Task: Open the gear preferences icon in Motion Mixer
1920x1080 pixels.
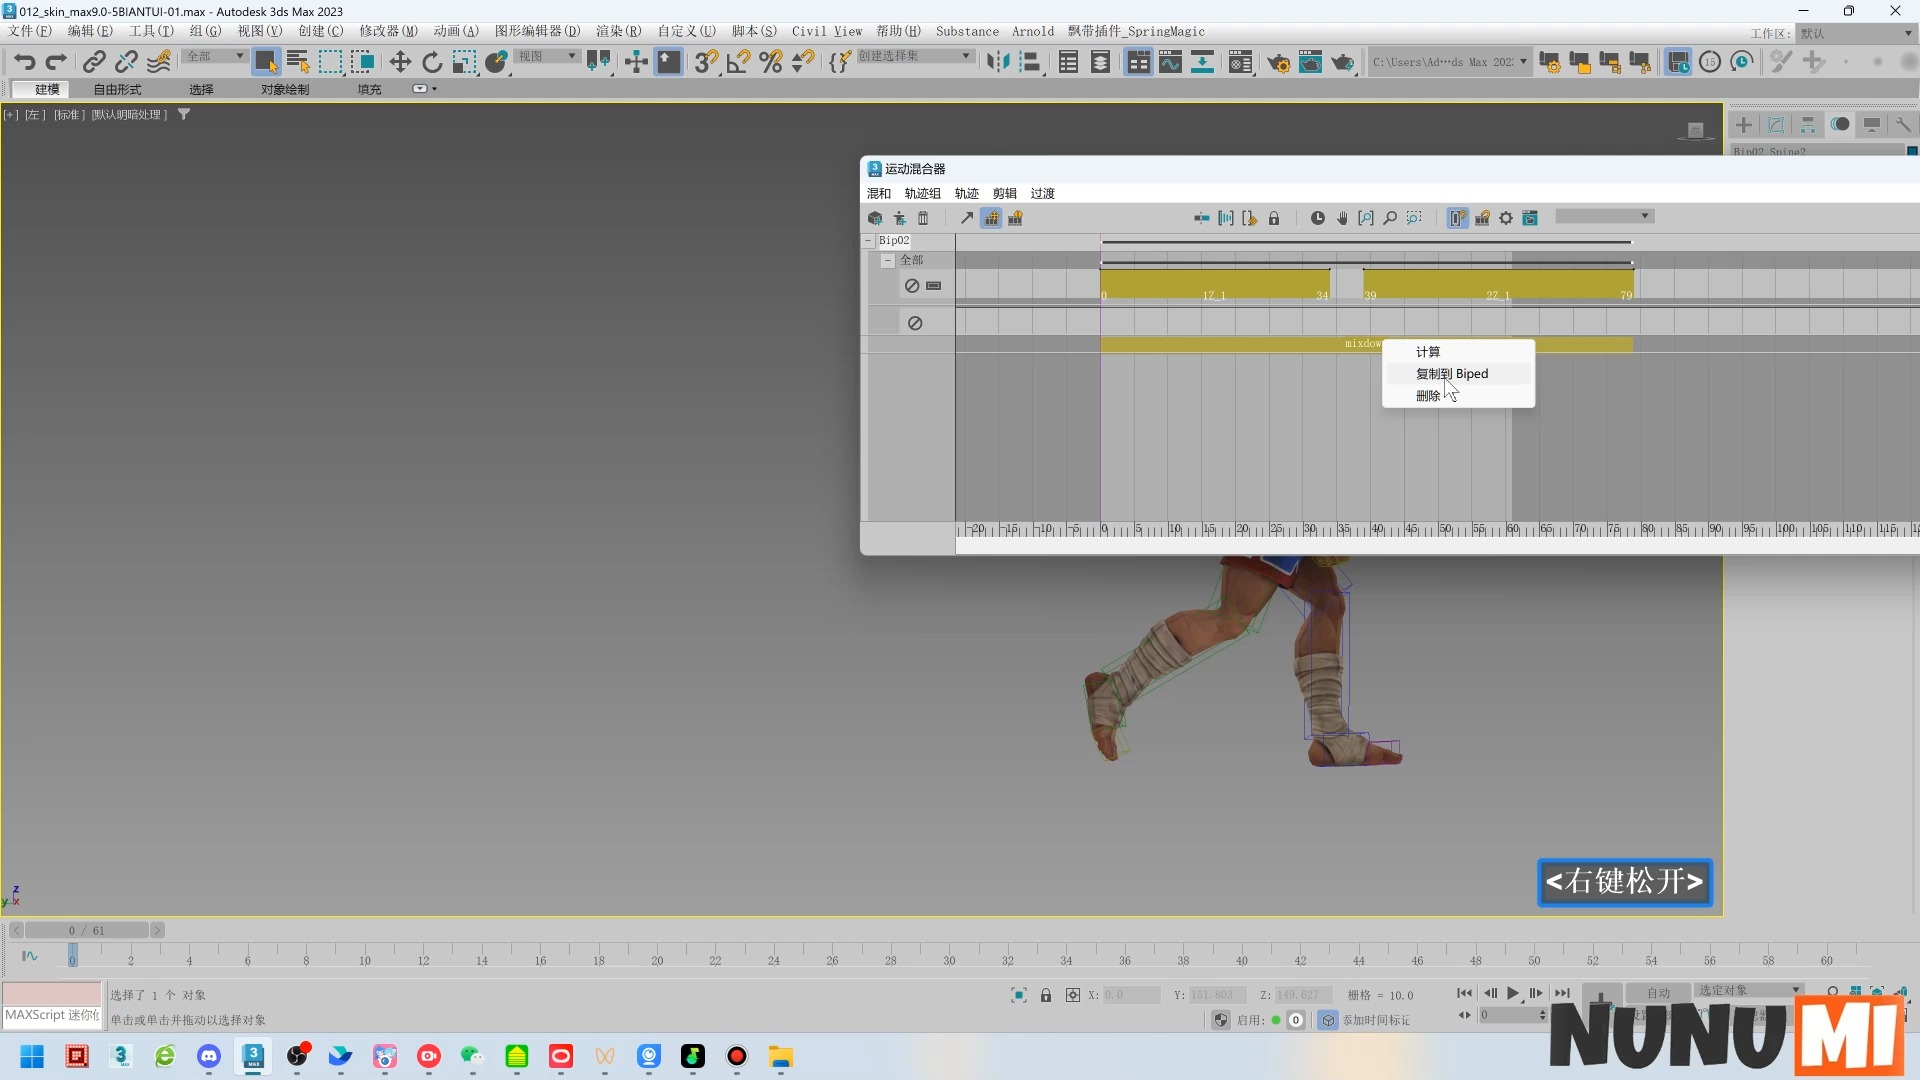Action: click(1506, 218)
